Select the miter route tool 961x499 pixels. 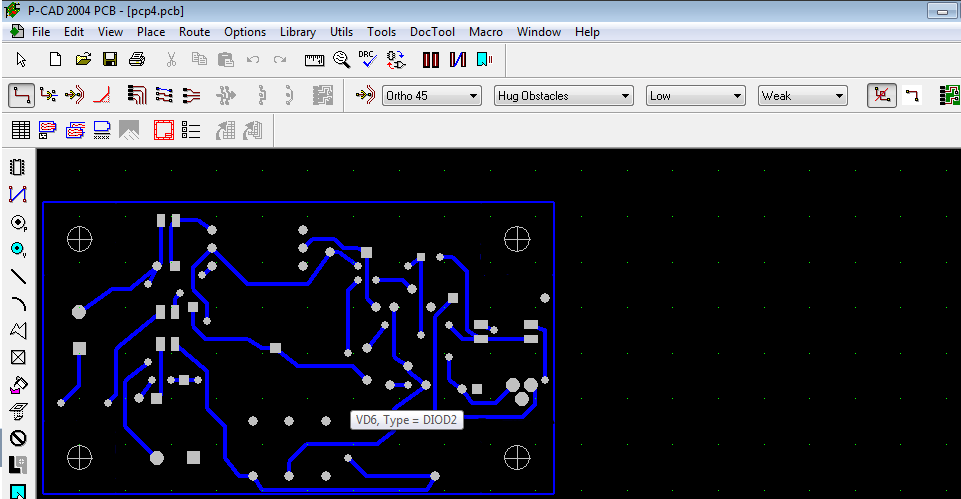point(102,96)
